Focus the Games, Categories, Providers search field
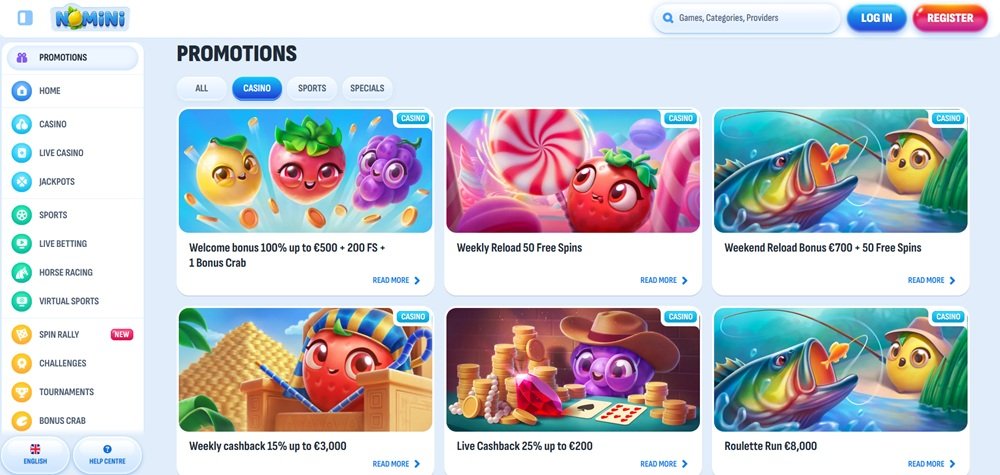The image size is (1000, 475). [x=746, y=18]
